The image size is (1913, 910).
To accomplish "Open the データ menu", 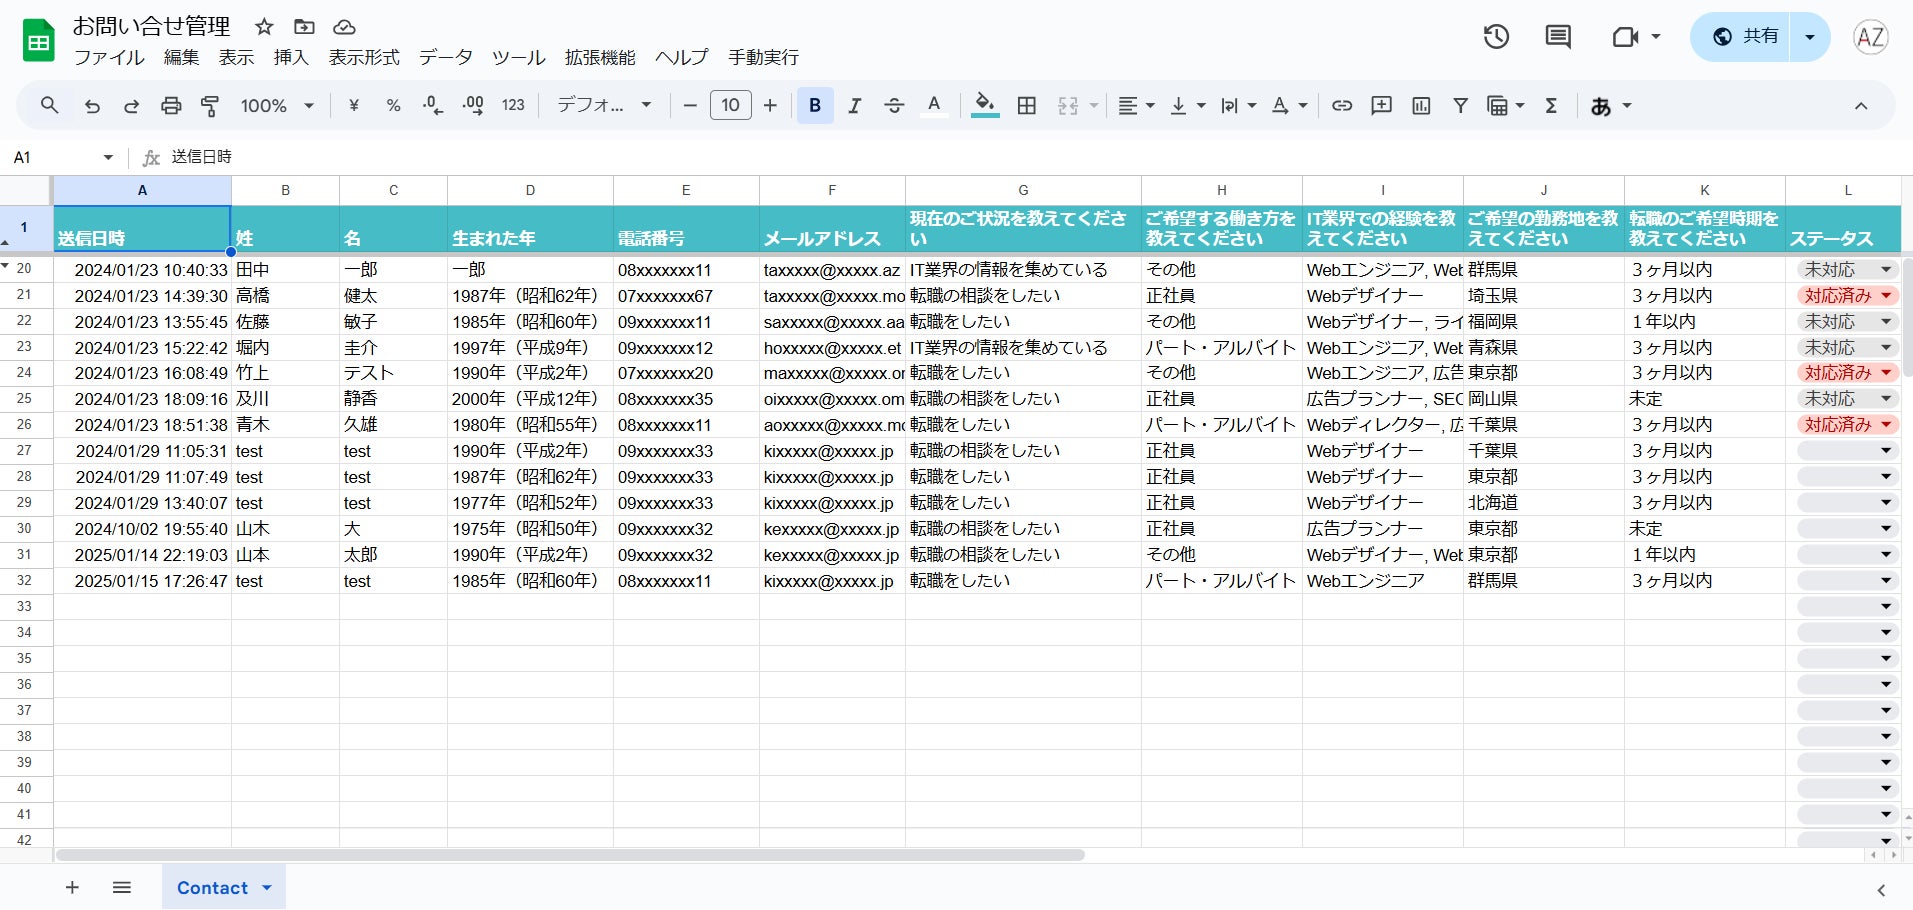I will [445, 57].
